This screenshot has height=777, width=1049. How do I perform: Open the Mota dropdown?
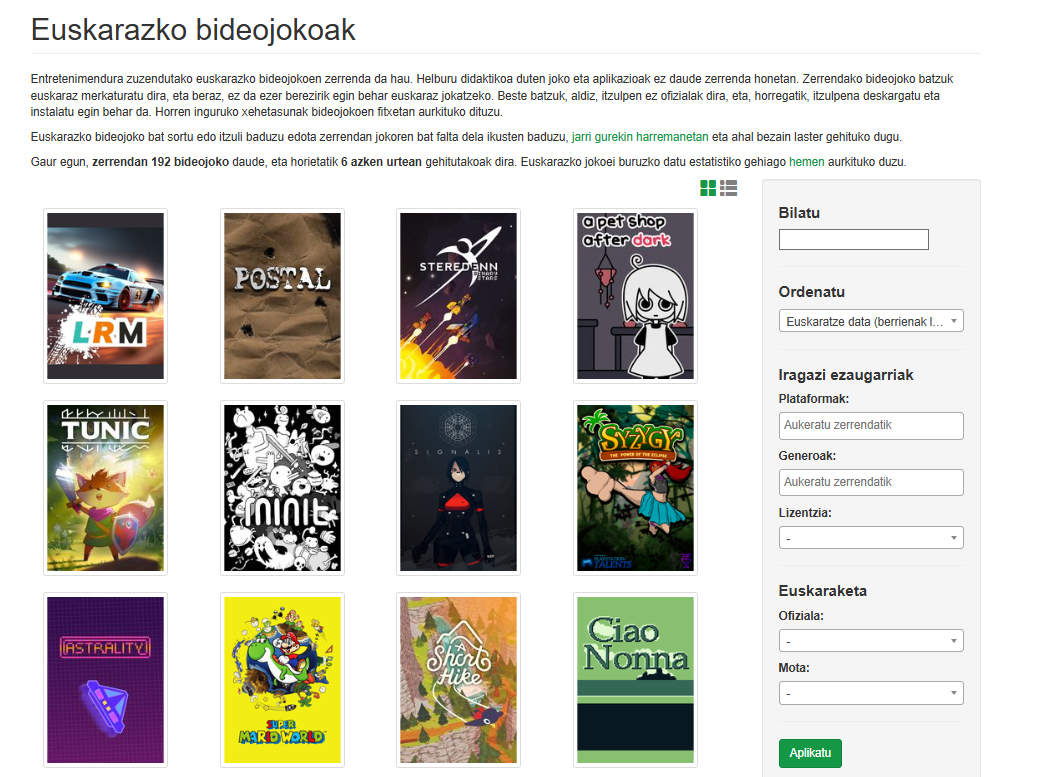click(871, 693)
